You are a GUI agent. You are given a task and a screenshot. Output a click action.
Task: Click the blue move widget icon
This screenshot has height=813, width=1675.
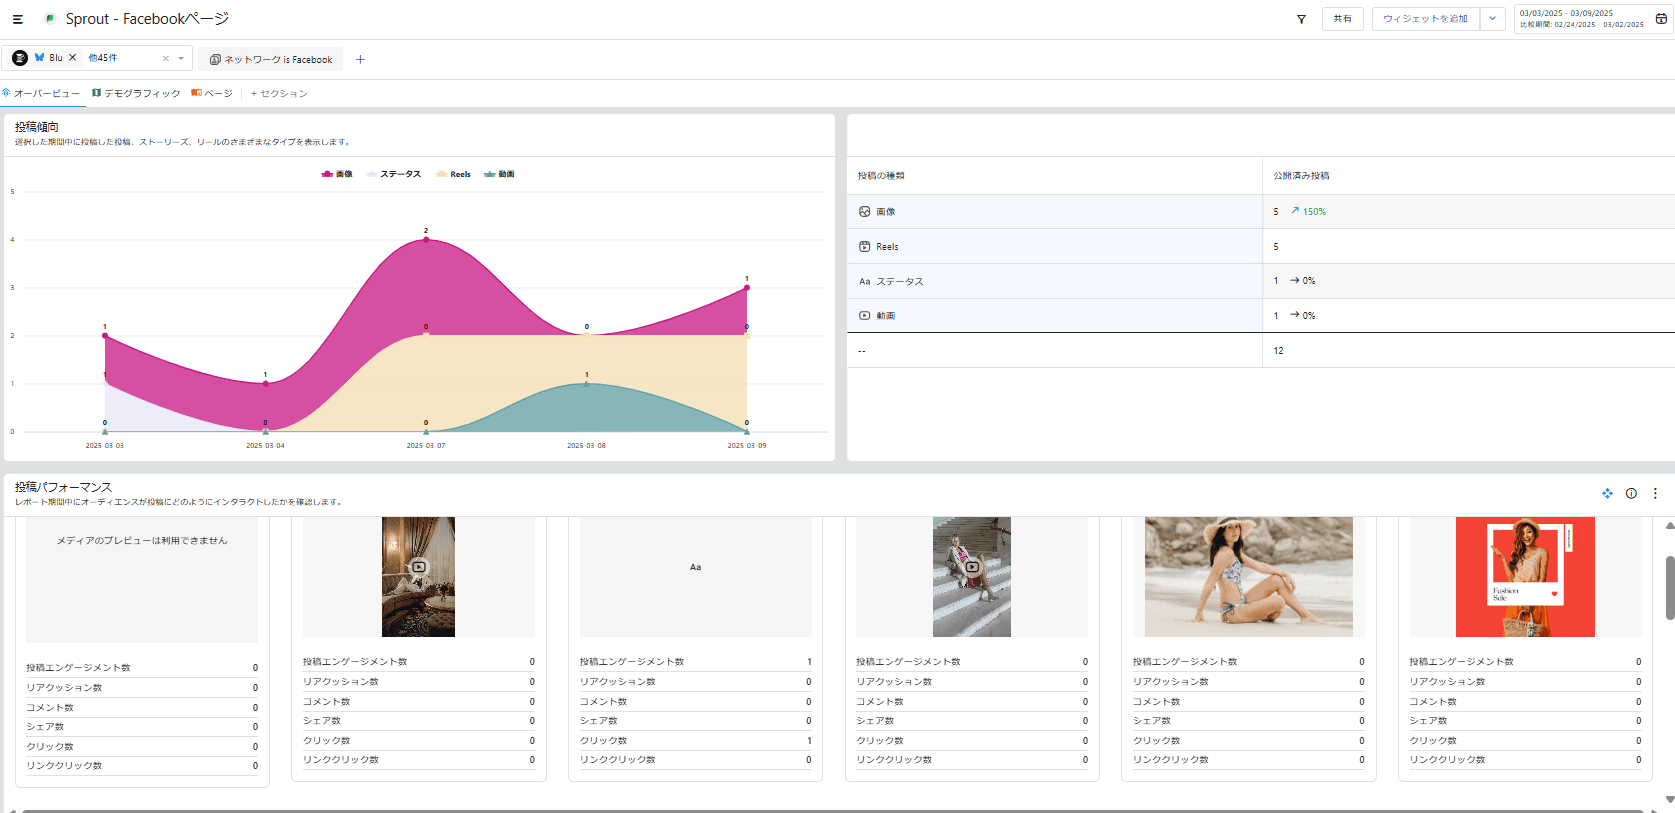1607,494
